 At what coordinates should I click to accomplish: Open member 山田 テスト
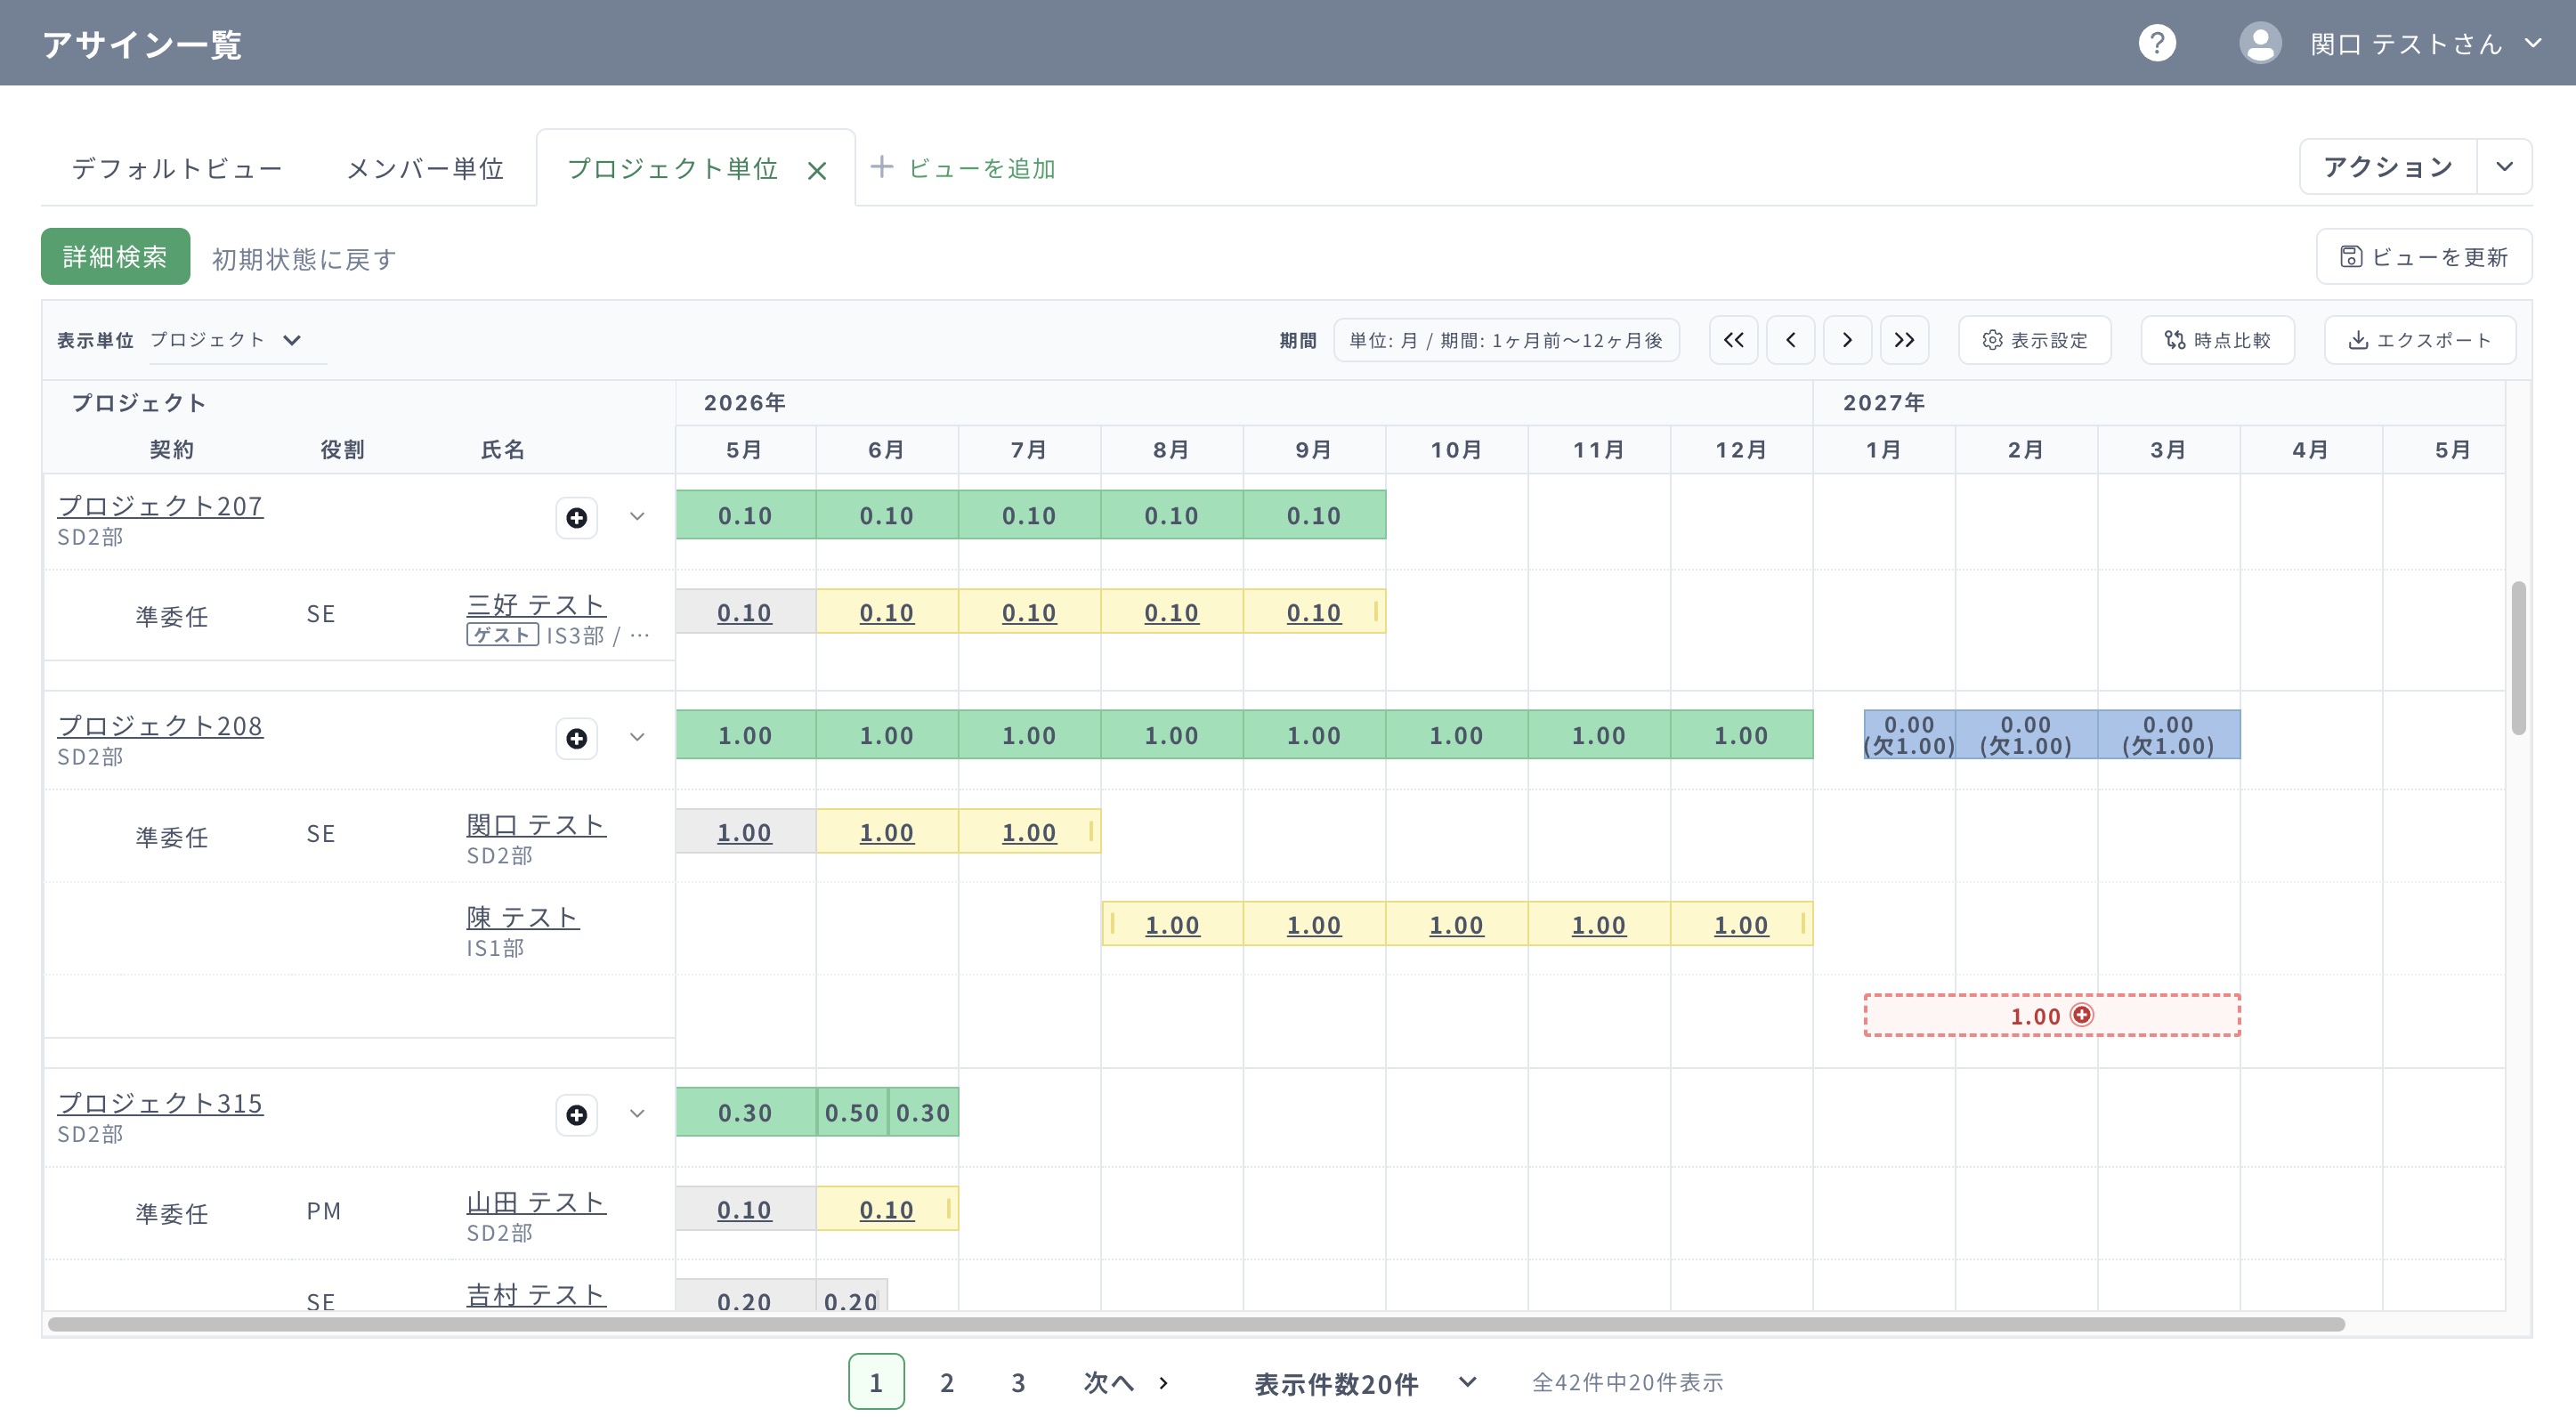536,1202
